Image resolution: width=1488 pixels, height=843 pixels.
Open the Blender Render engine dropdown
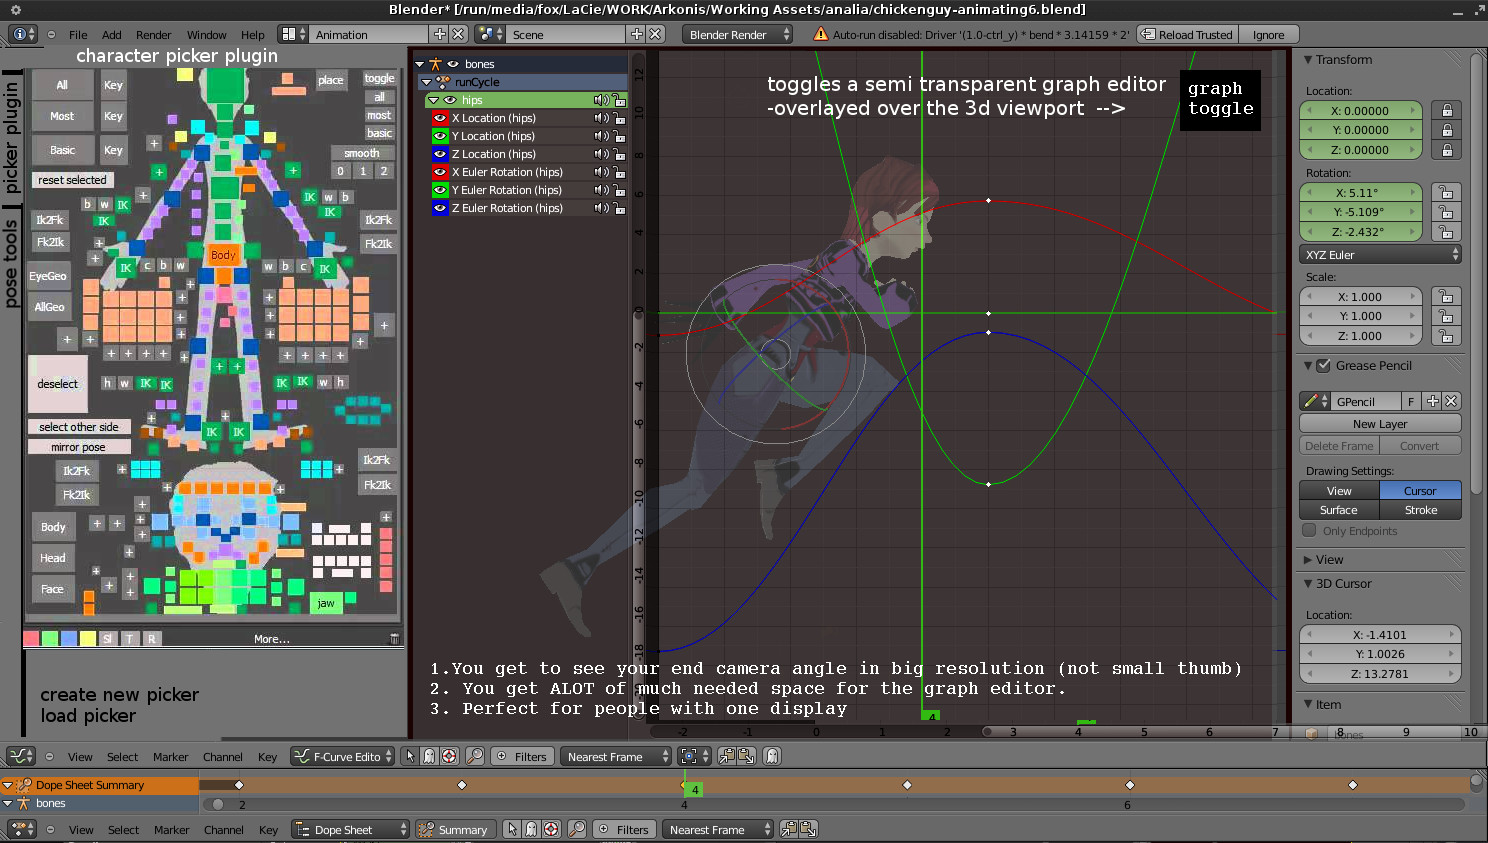click(x=737, y=34)
